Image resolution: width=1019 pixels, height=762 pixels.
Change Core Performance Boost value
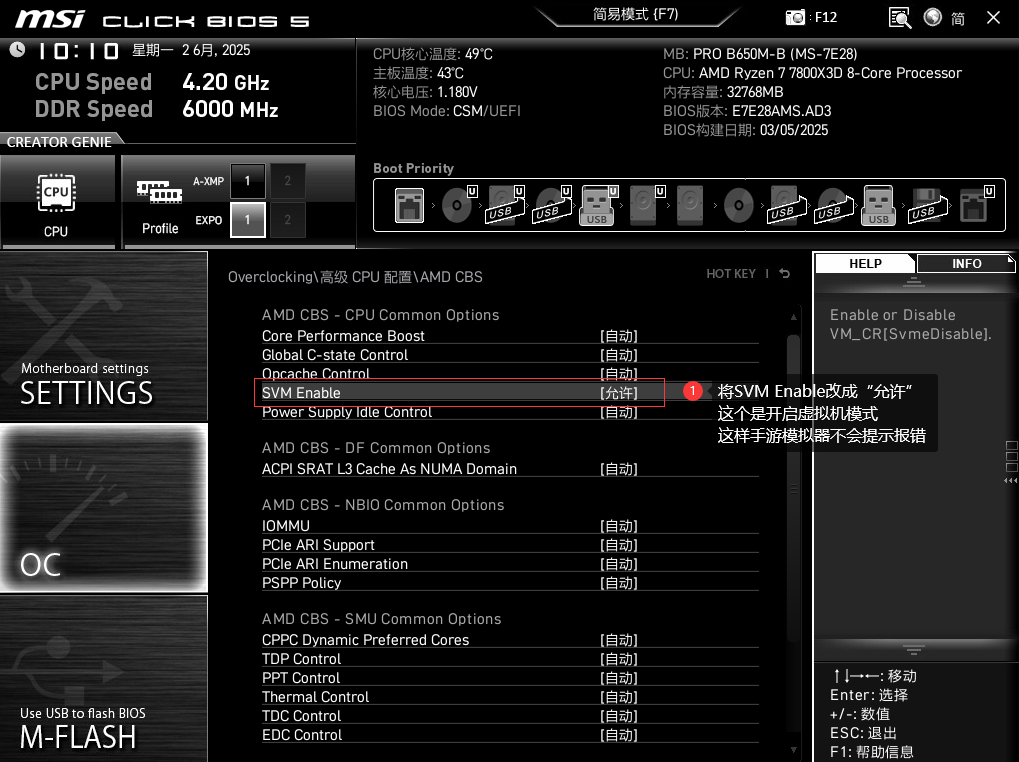(619, 336)
